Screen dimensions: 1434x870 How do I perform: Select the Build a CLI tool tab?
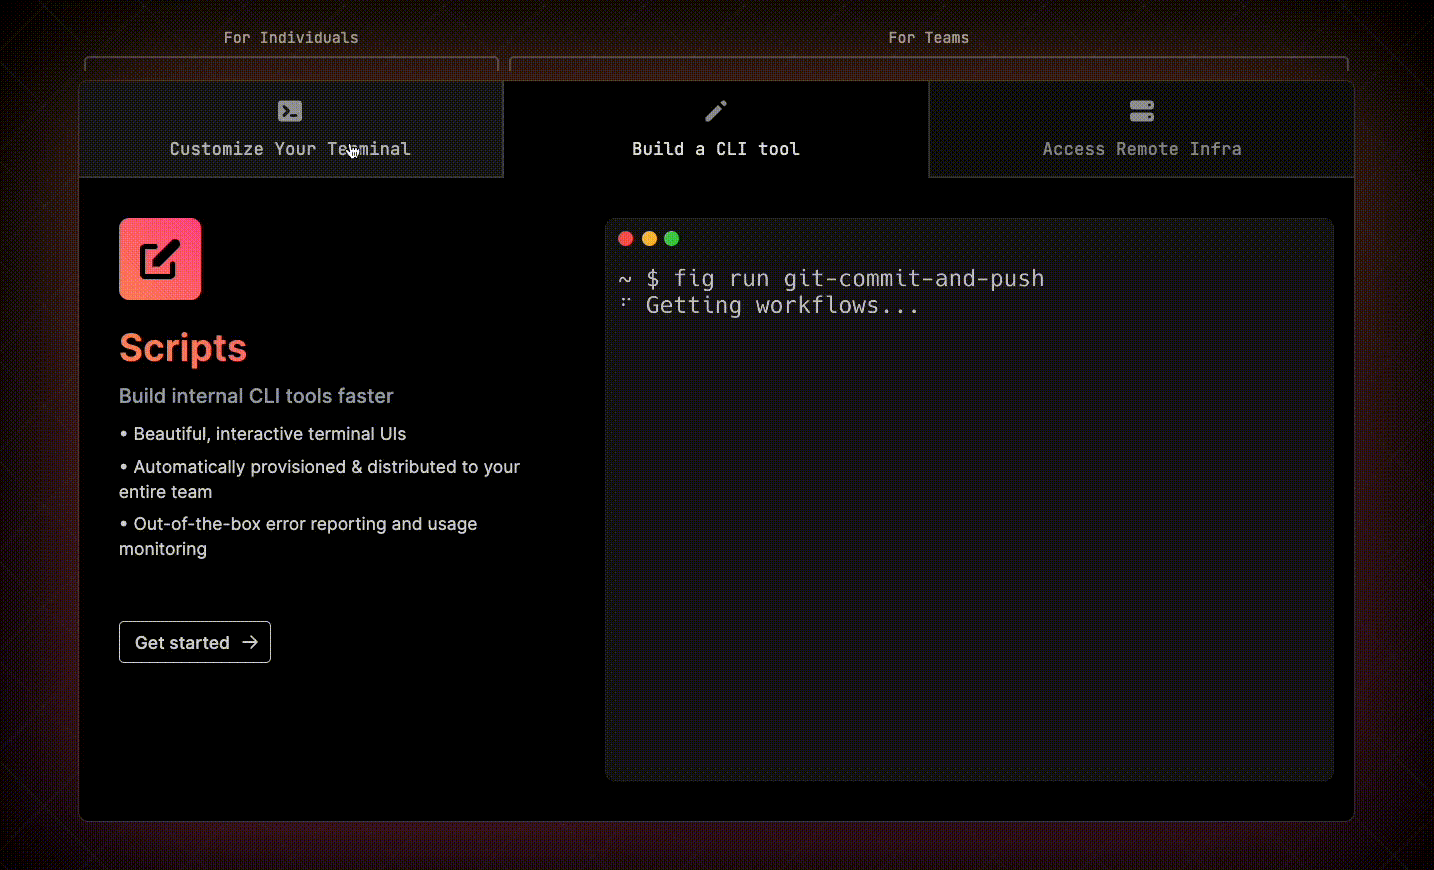pos(716,129)
